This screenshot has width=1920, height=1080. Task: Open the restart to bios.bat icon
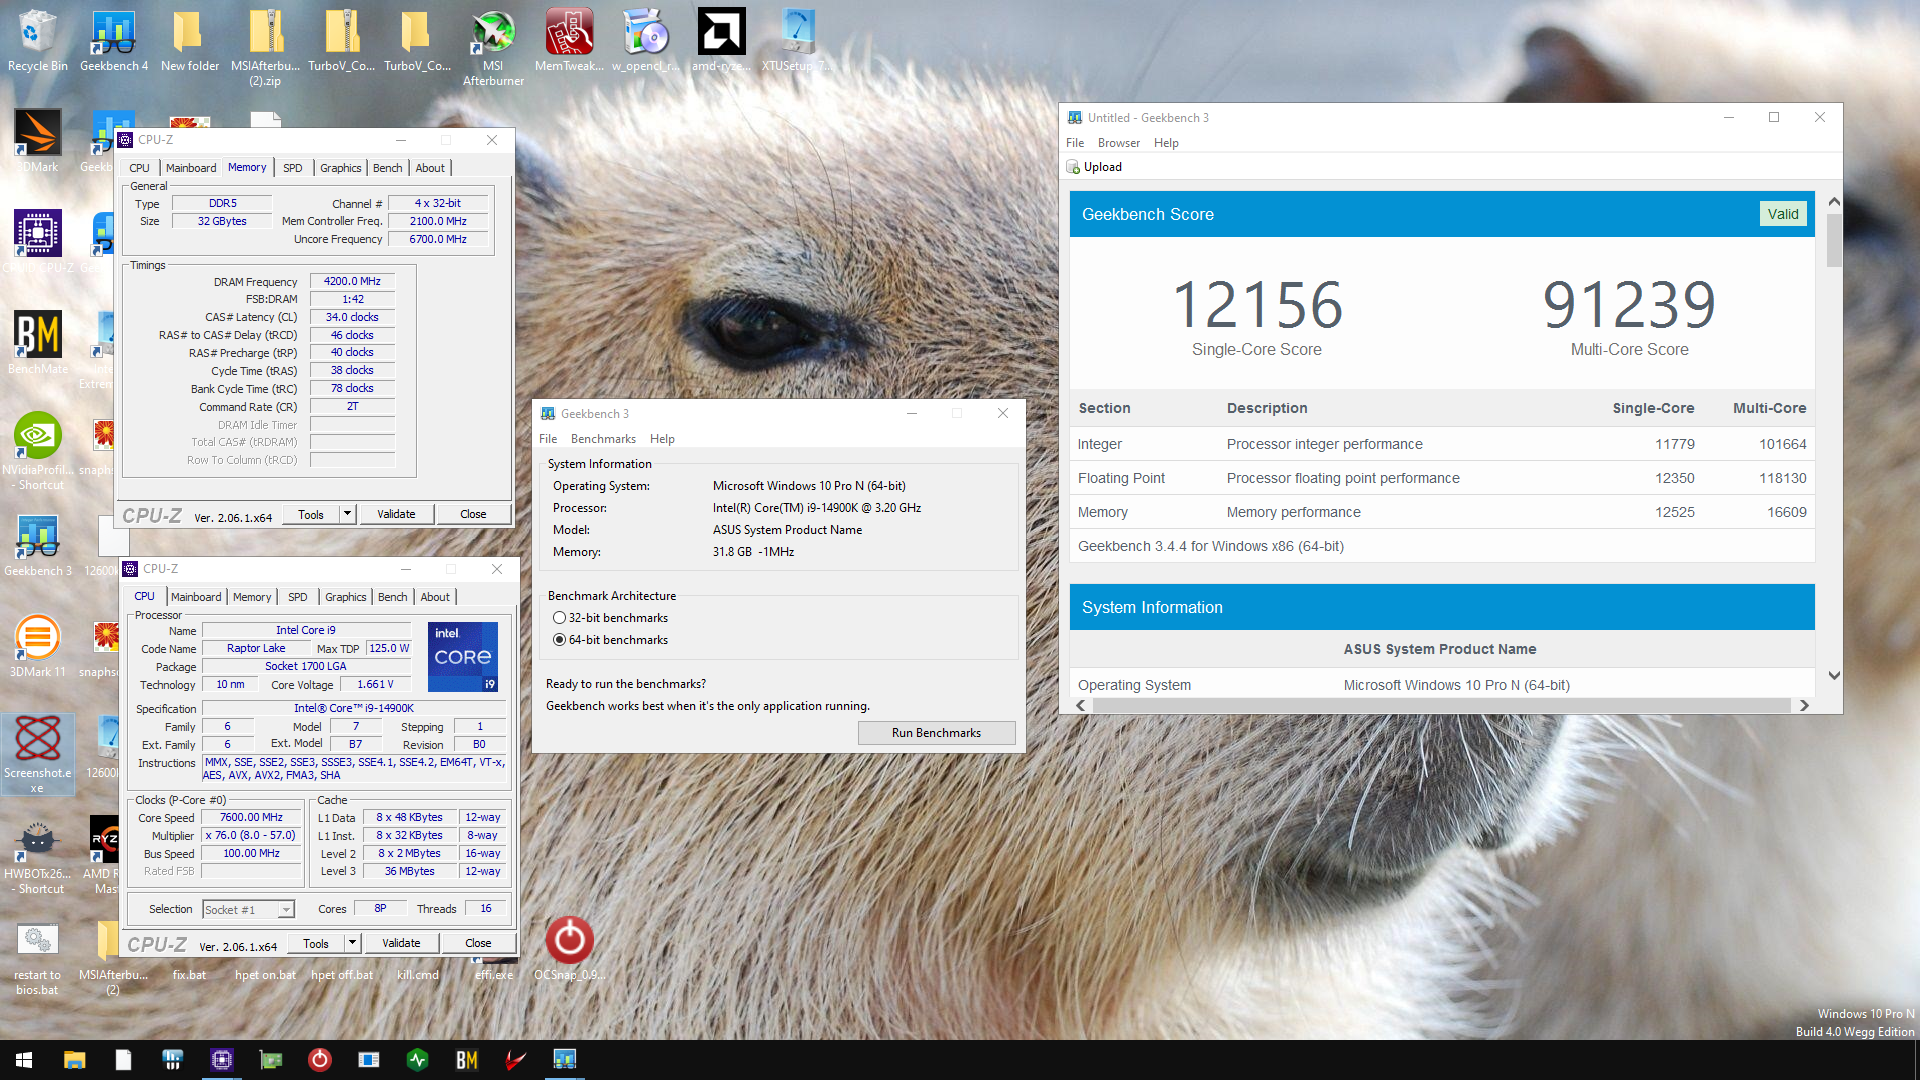point(37,958)
